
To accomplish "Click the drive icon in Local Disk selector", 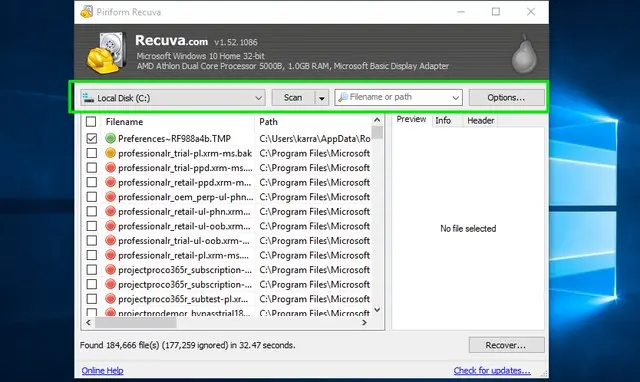I will (88, 98).
